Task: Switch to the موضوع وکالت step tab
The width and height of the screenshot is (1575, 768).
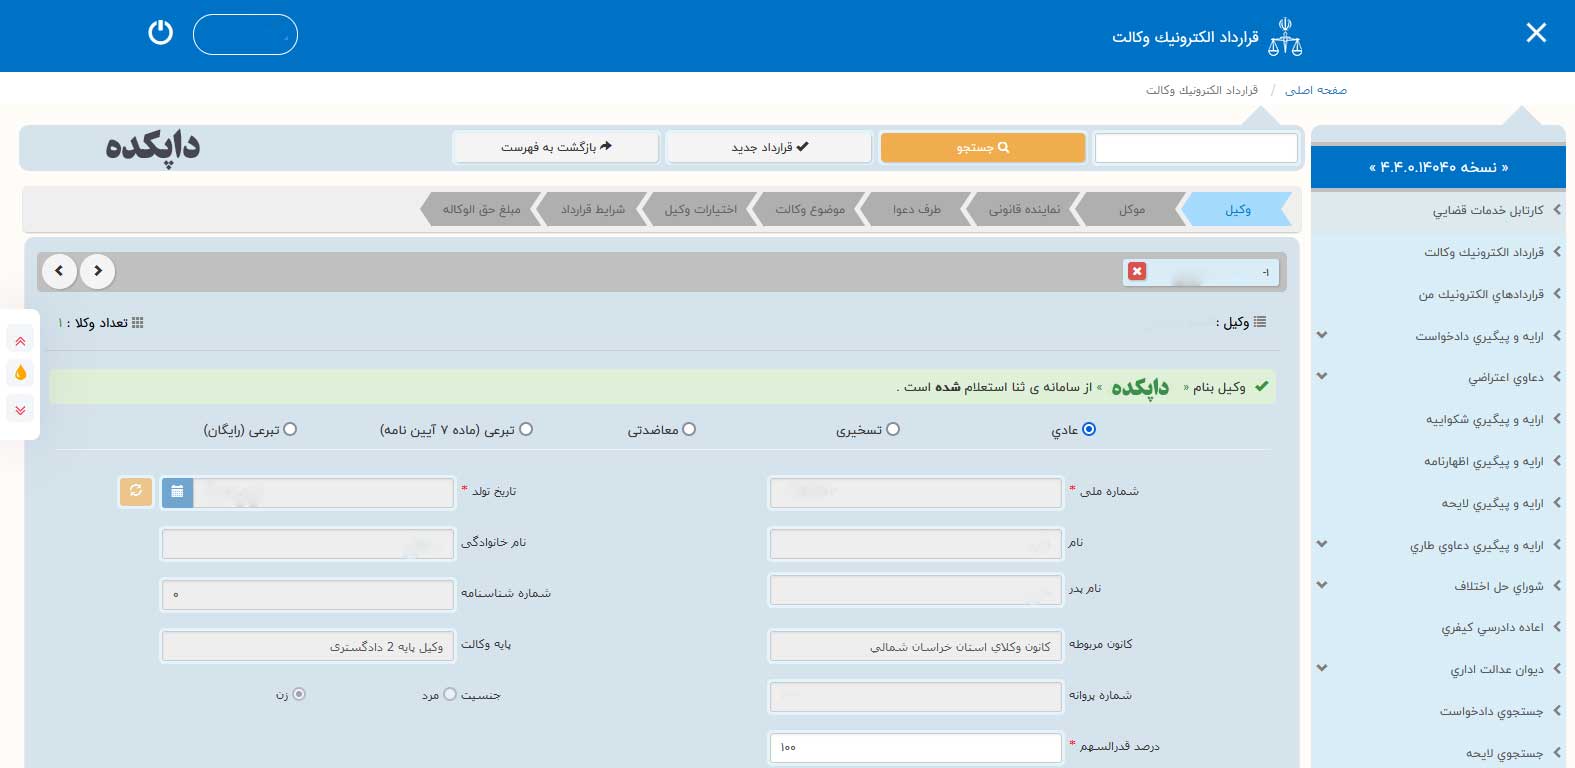Action: [x=810, y=209]
